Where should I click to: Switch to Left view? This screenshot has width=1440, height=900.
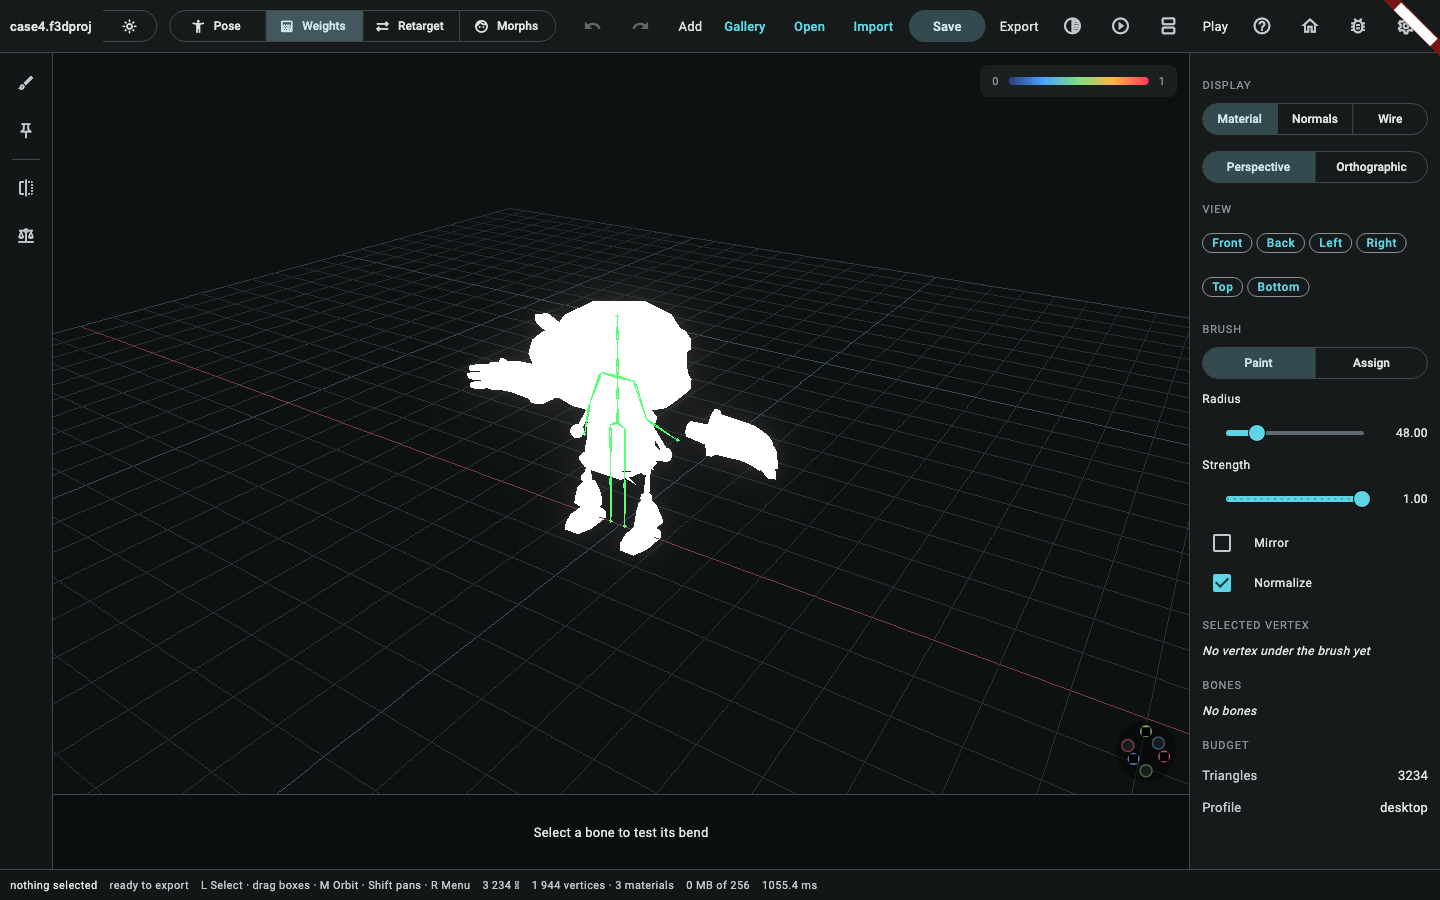1331,243
